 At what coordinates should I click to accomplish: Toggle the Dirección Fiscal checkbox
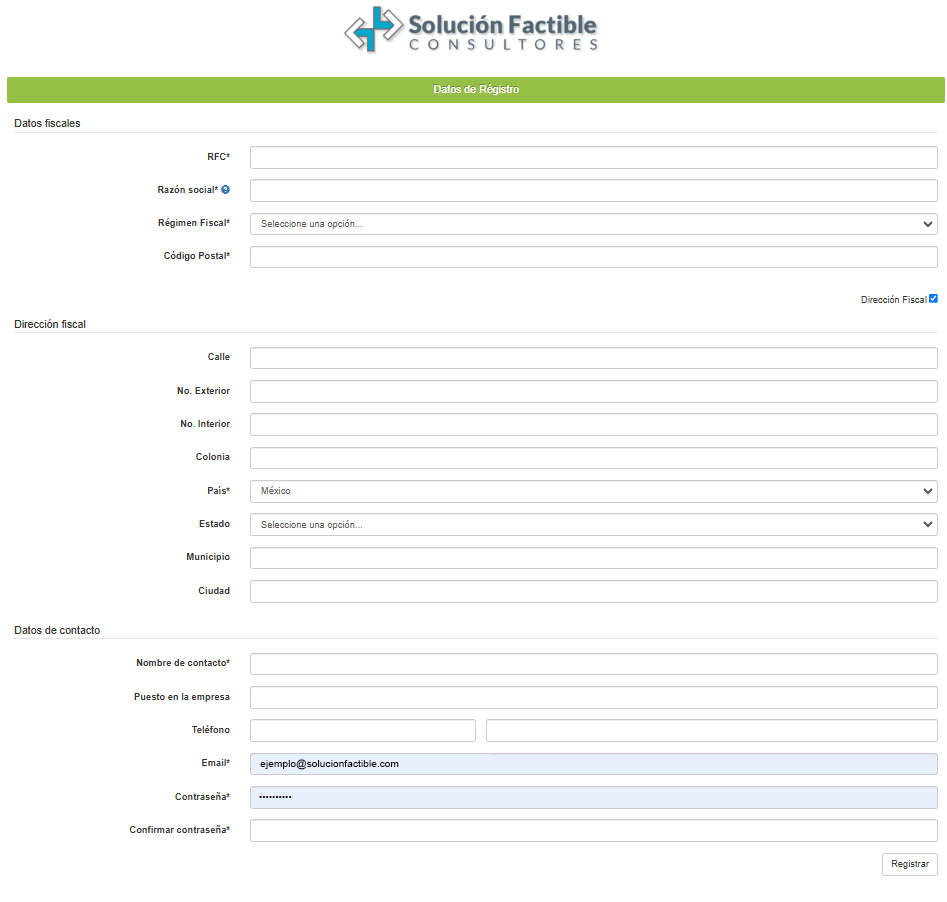pos(933,299)
